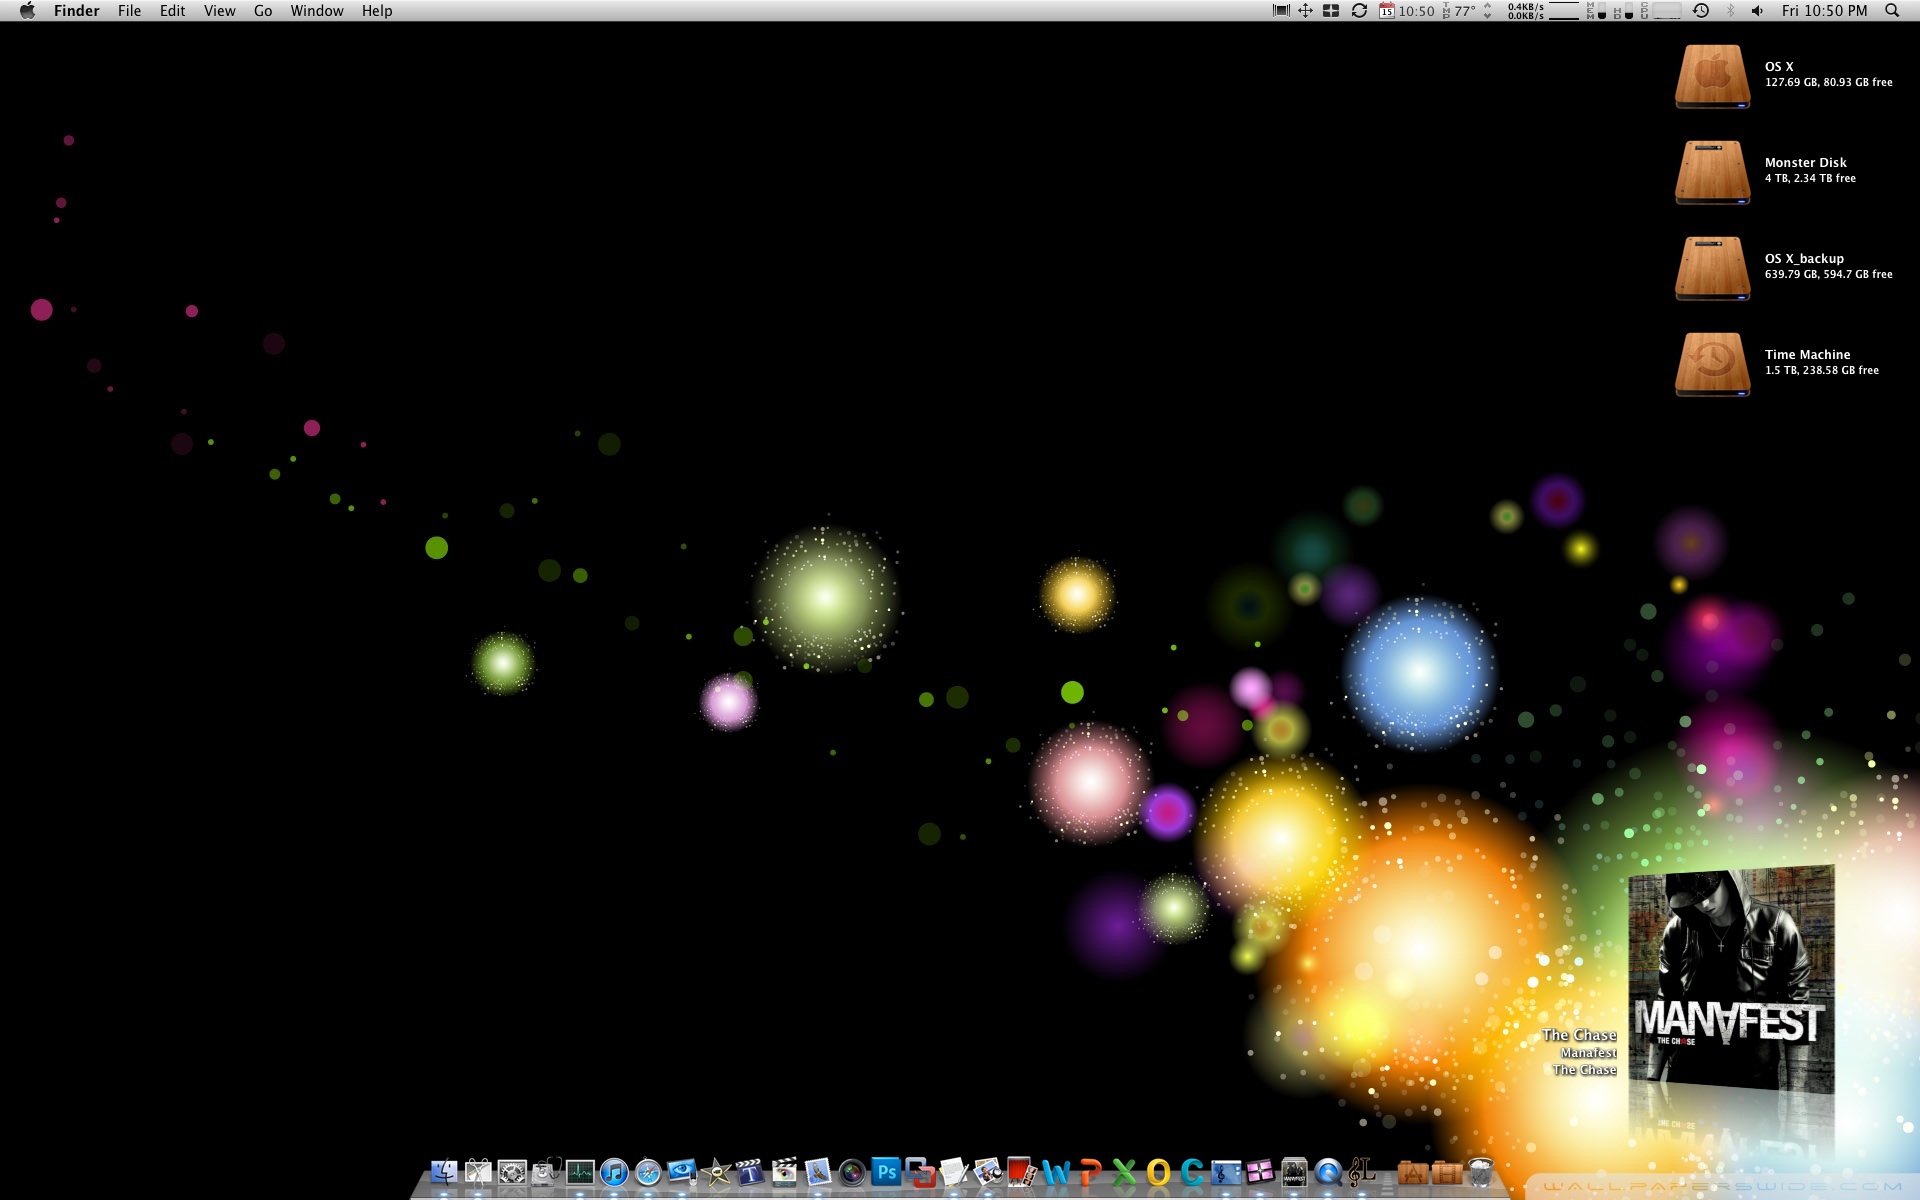Open Mail stamp icon in Dock
The width and height of the screenshot is (1920, 1200).
click(x=818, y=1172)
